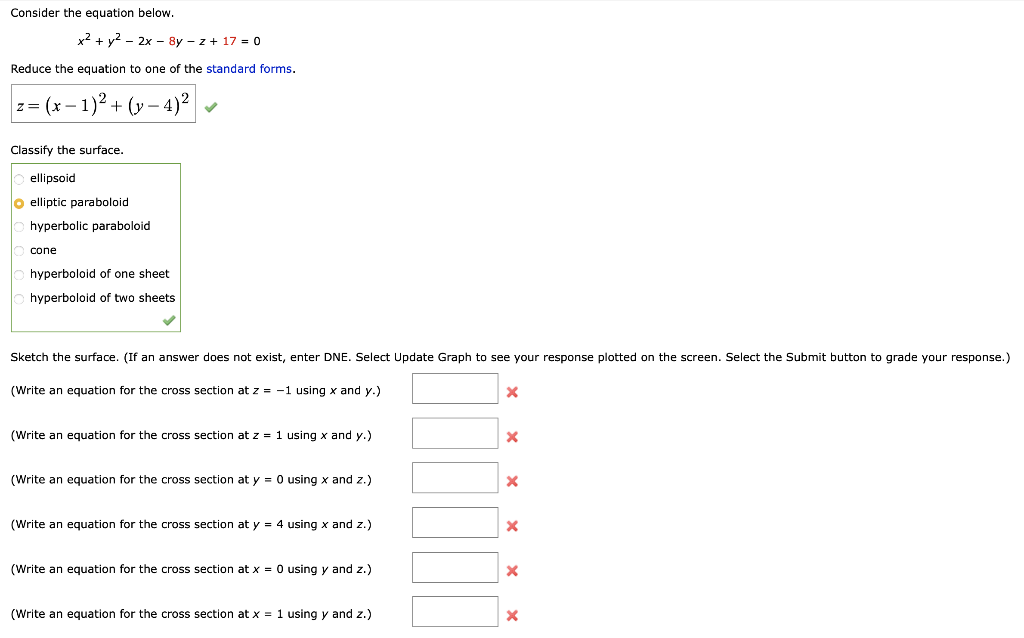Click red X beside x = 0 field
Screen dimensions: 1024x638
click(x=513, y=571)
